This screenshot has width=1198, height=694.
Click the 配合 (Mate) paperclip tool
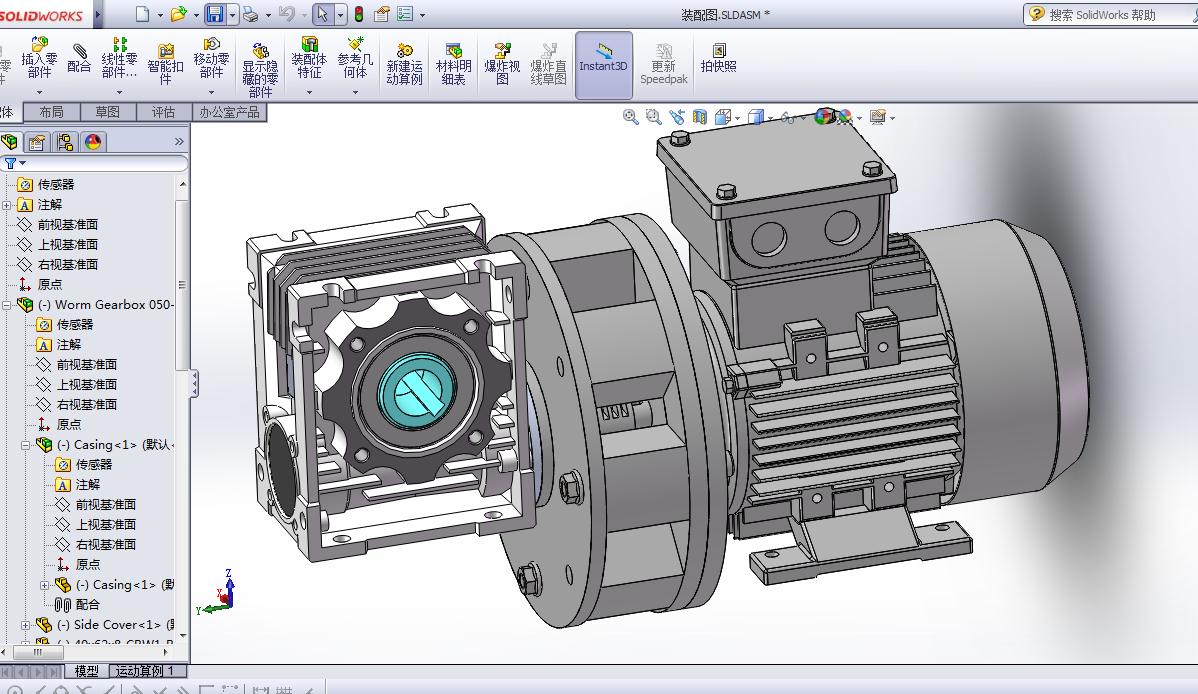pos(79,59)
